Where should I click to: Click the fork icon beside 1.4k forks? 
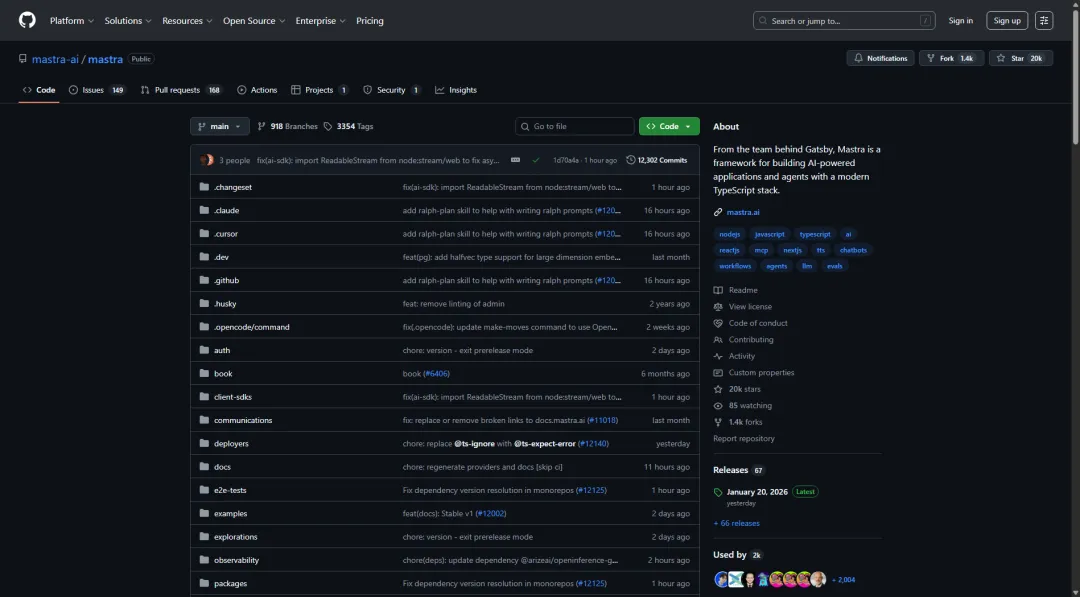(x=718, y=422)
